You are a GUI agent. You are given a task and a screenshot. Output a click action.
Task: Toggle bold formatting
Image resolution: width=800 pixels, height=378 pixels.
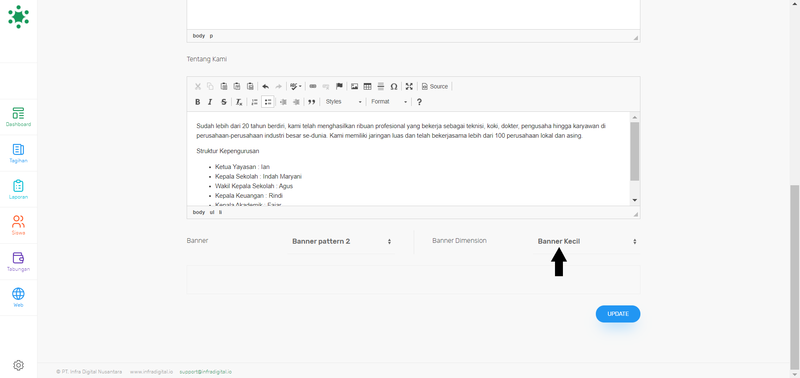click(x=198, y=102)
